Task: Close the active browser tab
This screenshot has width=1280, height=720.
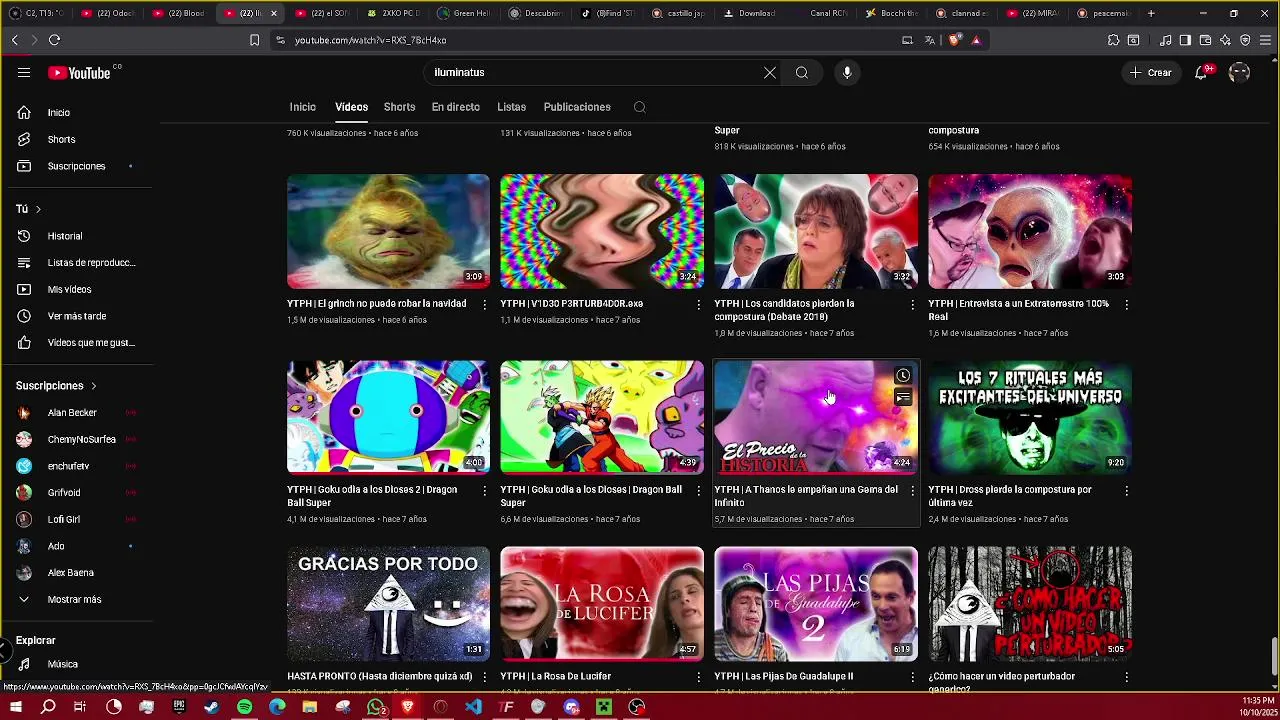Action: click(273, 13)
